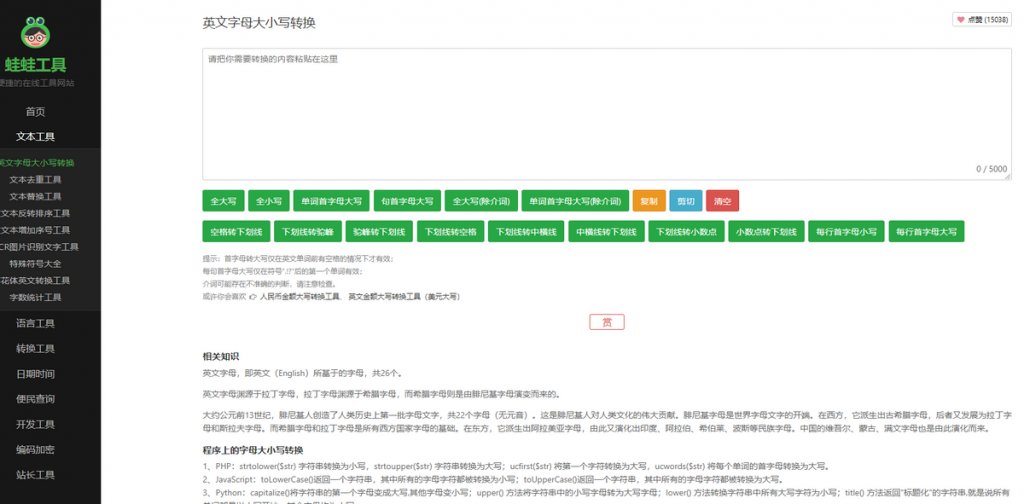Click 单词首字母大写 button
The height and width of the screenshot is (504, 1024).
332,201
